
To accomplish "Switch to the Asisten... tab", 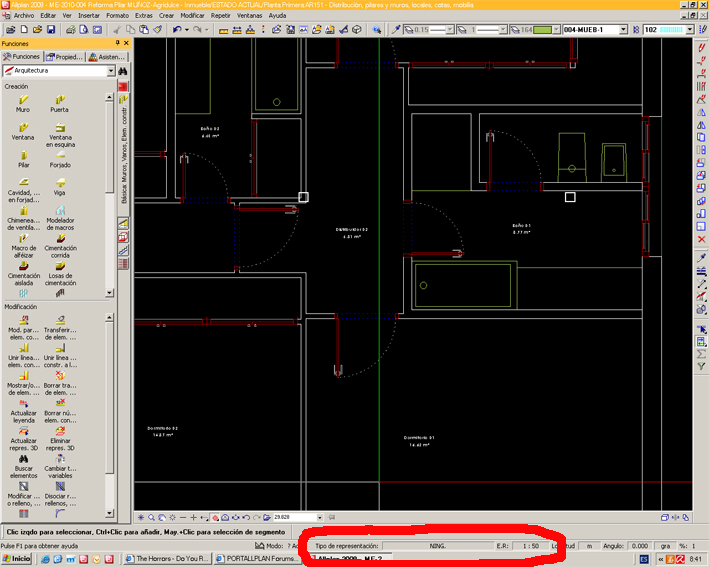I will pyautogui.click(x=107, y=57).
